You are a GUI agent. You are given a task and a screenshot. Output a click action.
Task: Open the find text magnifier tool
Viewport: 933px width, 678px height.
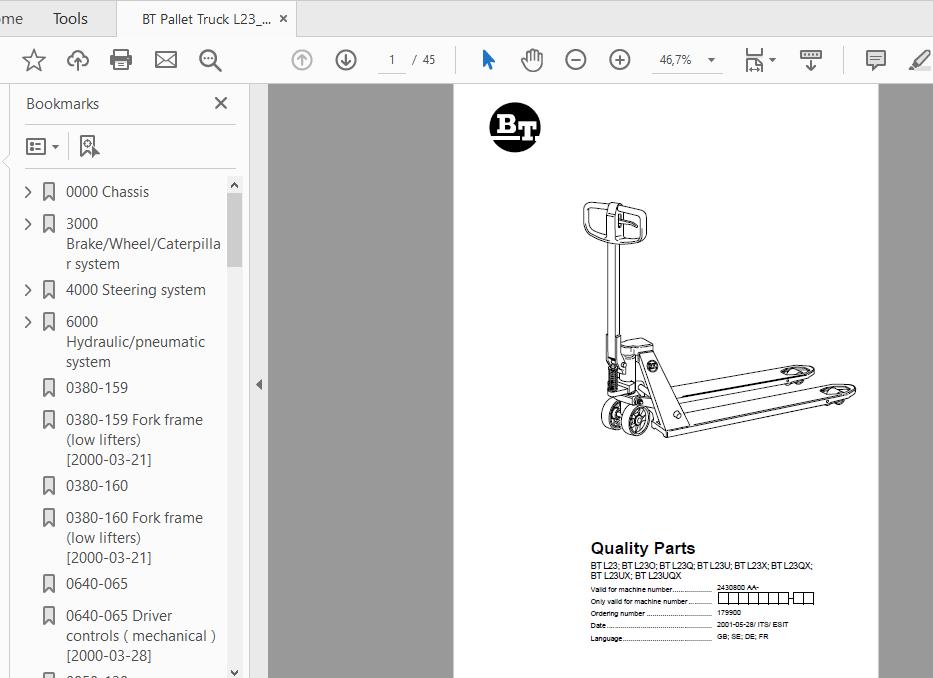[x=210, y=60]
